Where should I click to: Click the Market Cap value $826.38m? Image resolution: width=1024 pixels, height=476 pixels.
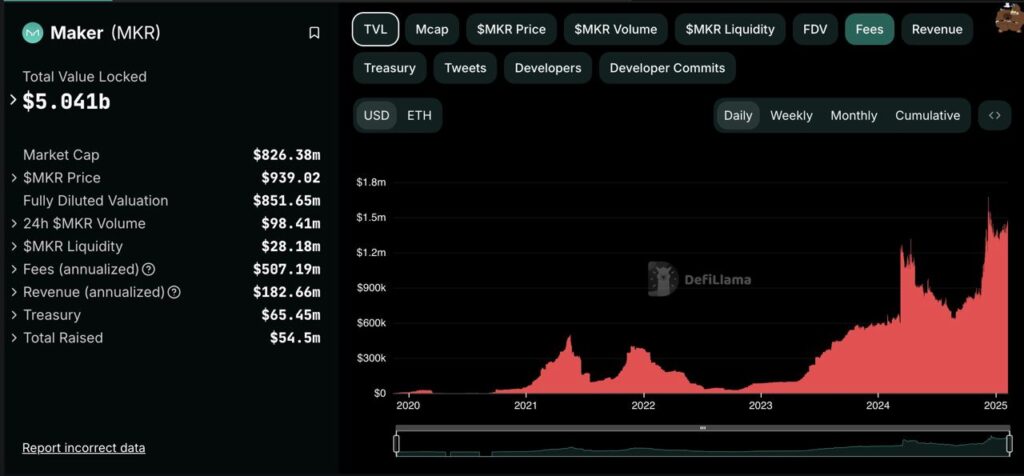[287, 155]
